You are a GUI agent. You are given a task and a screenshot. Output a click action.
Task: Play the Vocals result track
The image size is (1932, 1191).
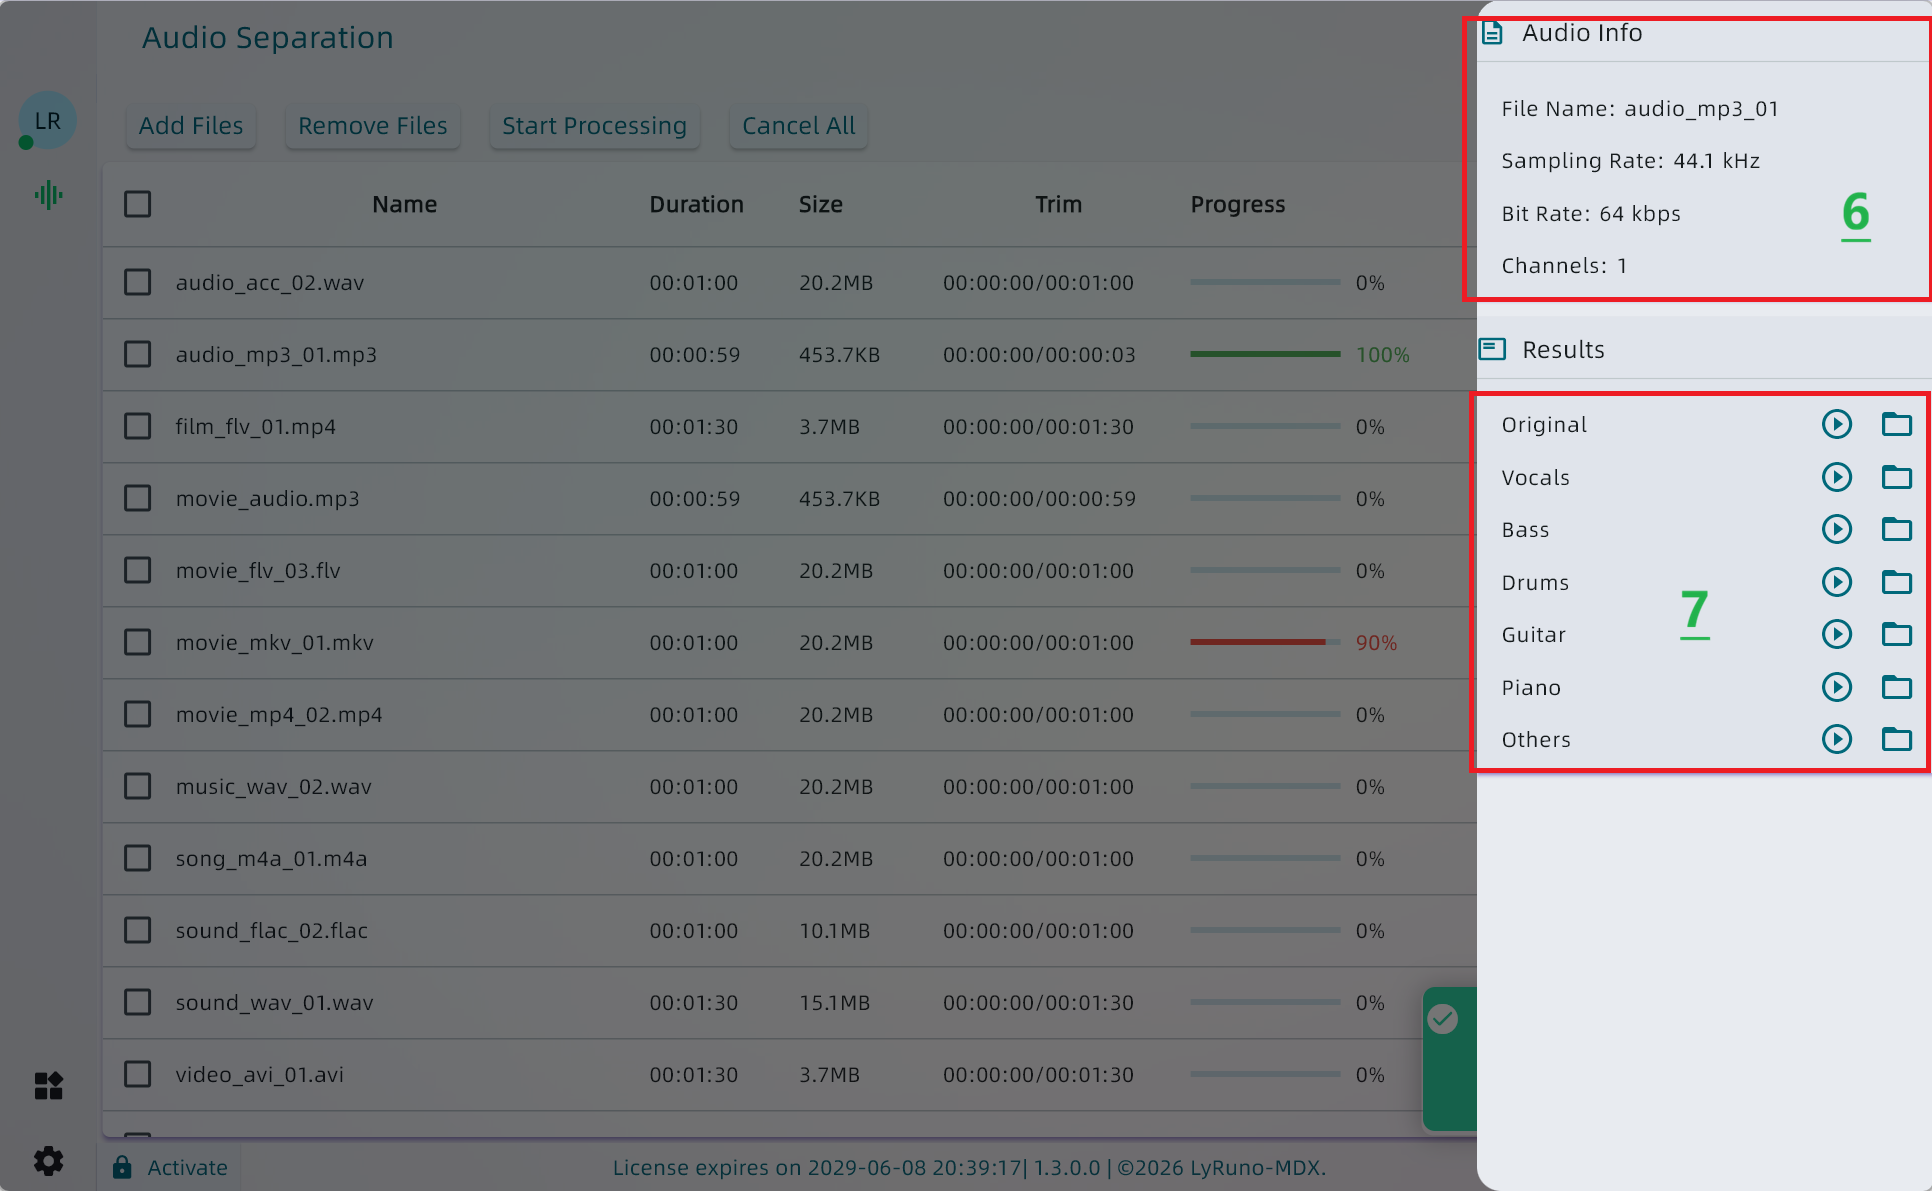pos(1836,477)
